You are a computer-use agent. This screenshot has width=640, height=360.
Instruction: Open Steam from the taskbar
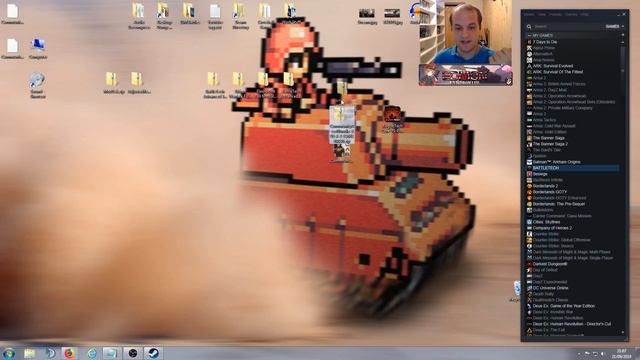coord(153,353)
